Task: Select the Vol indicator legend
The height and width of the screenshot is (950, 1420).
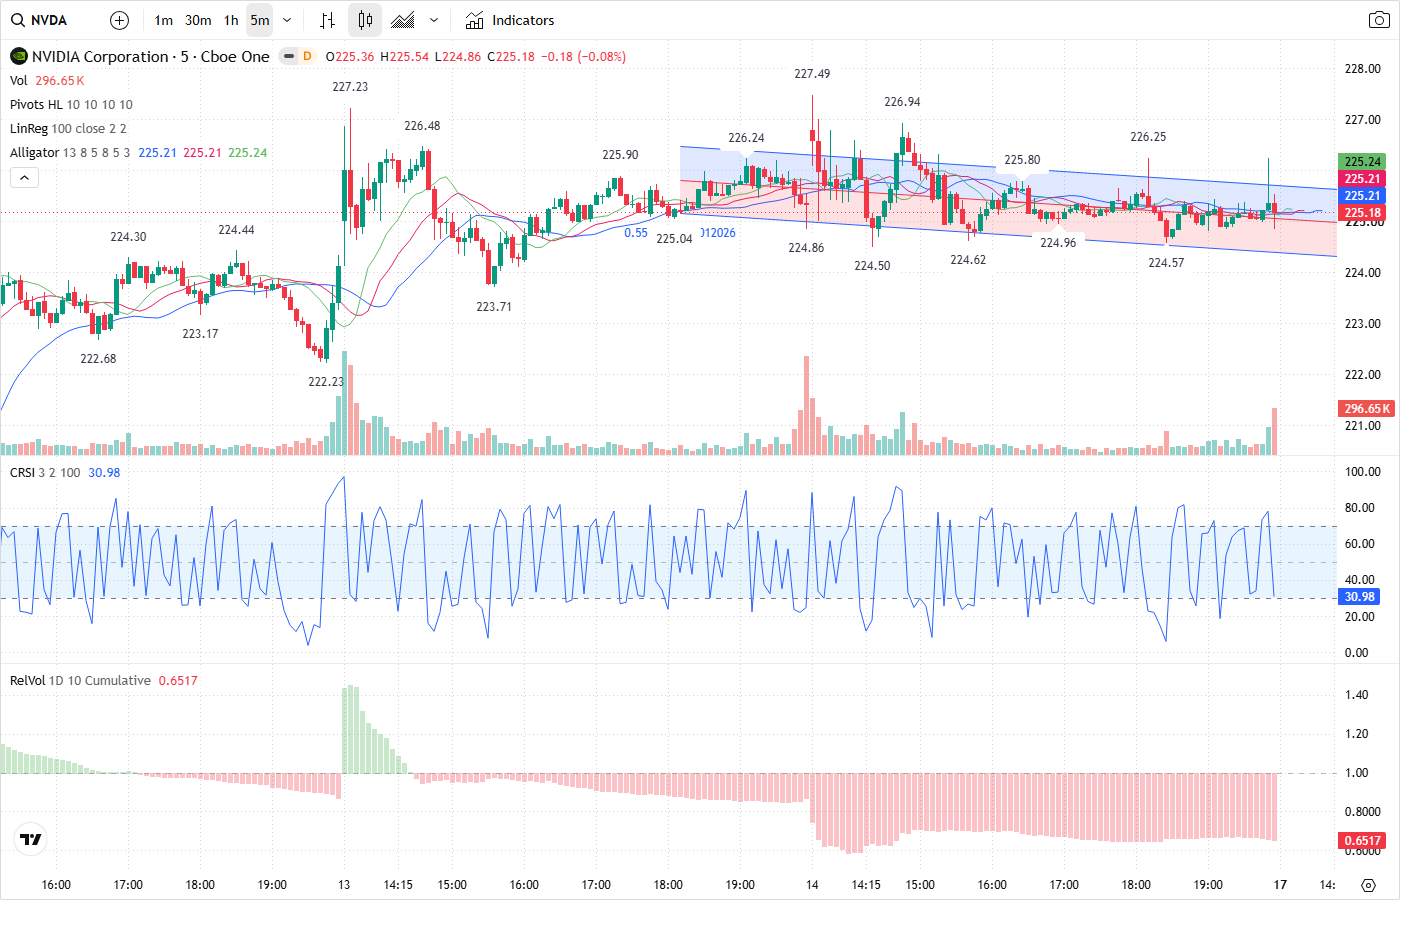Action: point(19,80)
